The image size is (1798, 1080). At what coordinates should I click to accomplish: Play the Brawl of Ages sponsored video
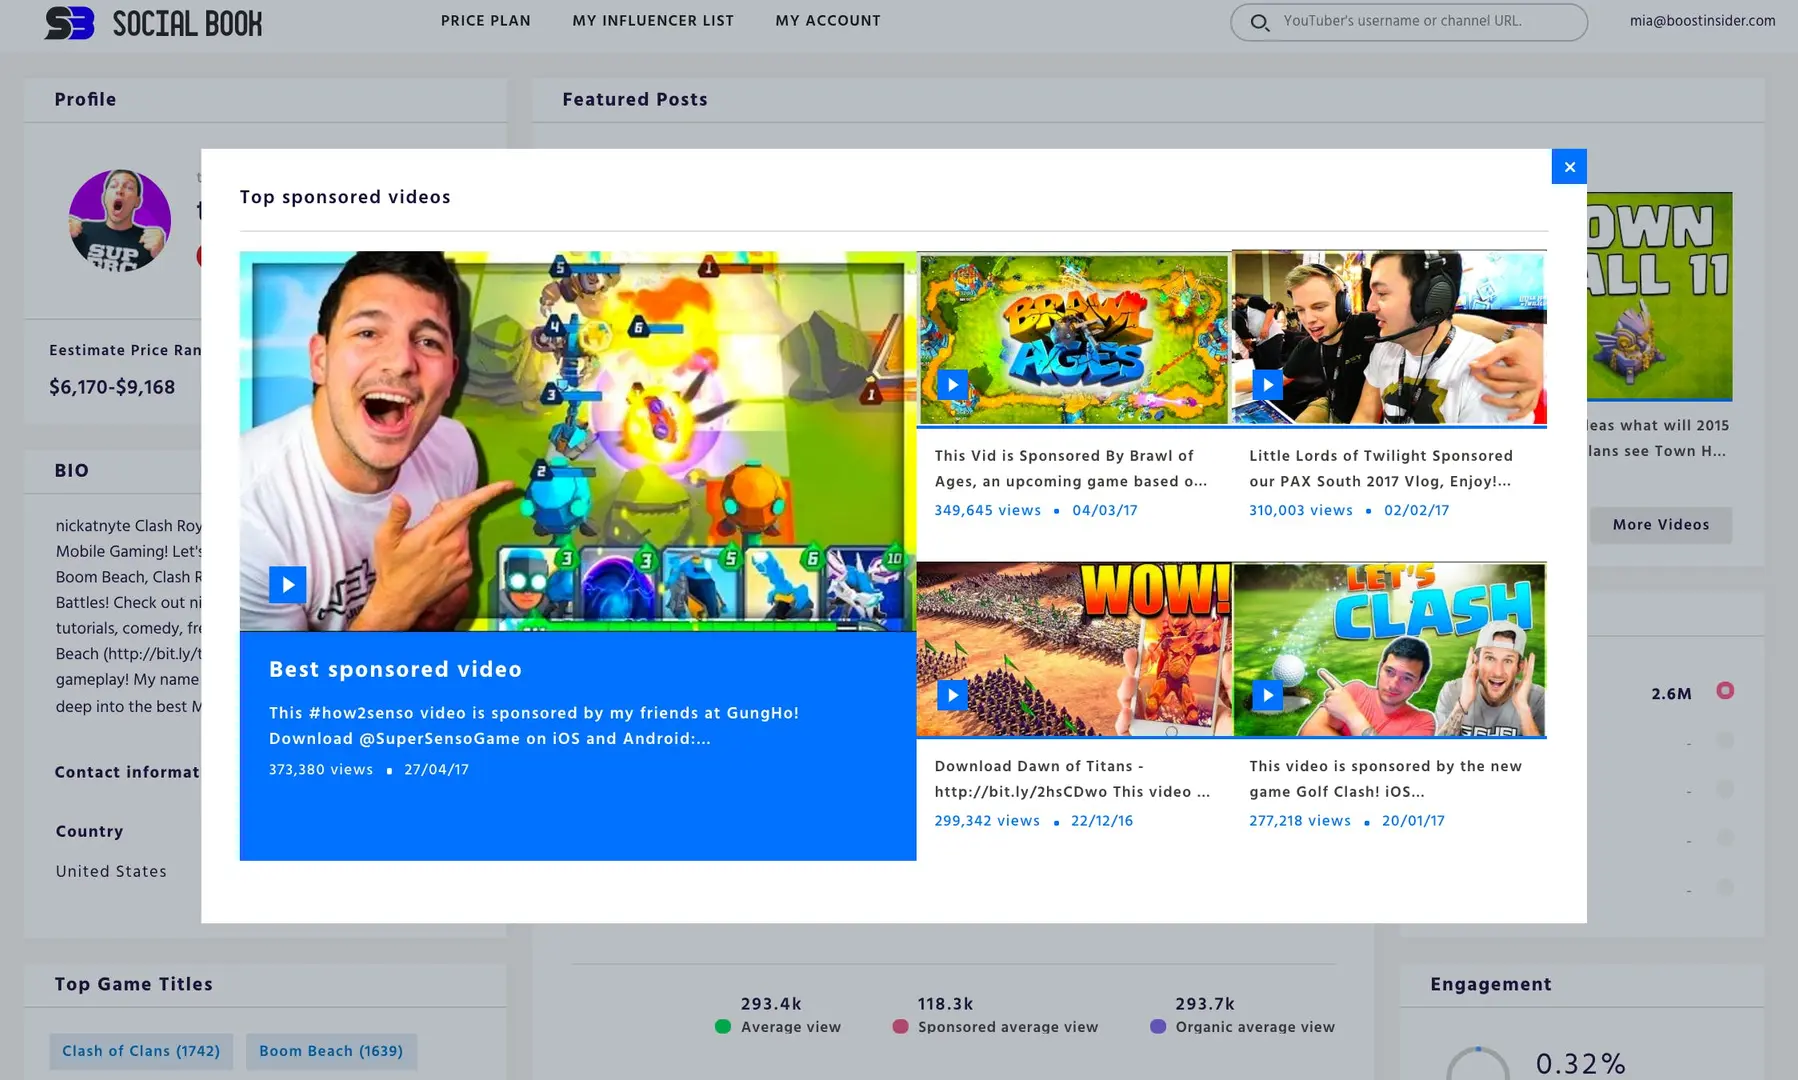point(952,385)
